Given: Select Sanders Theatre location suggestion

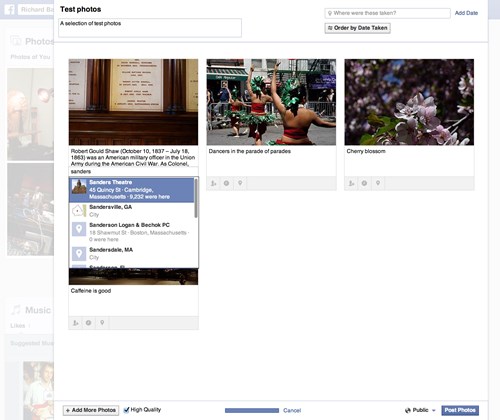Looking at the screenshot, I should click(132, 190).
